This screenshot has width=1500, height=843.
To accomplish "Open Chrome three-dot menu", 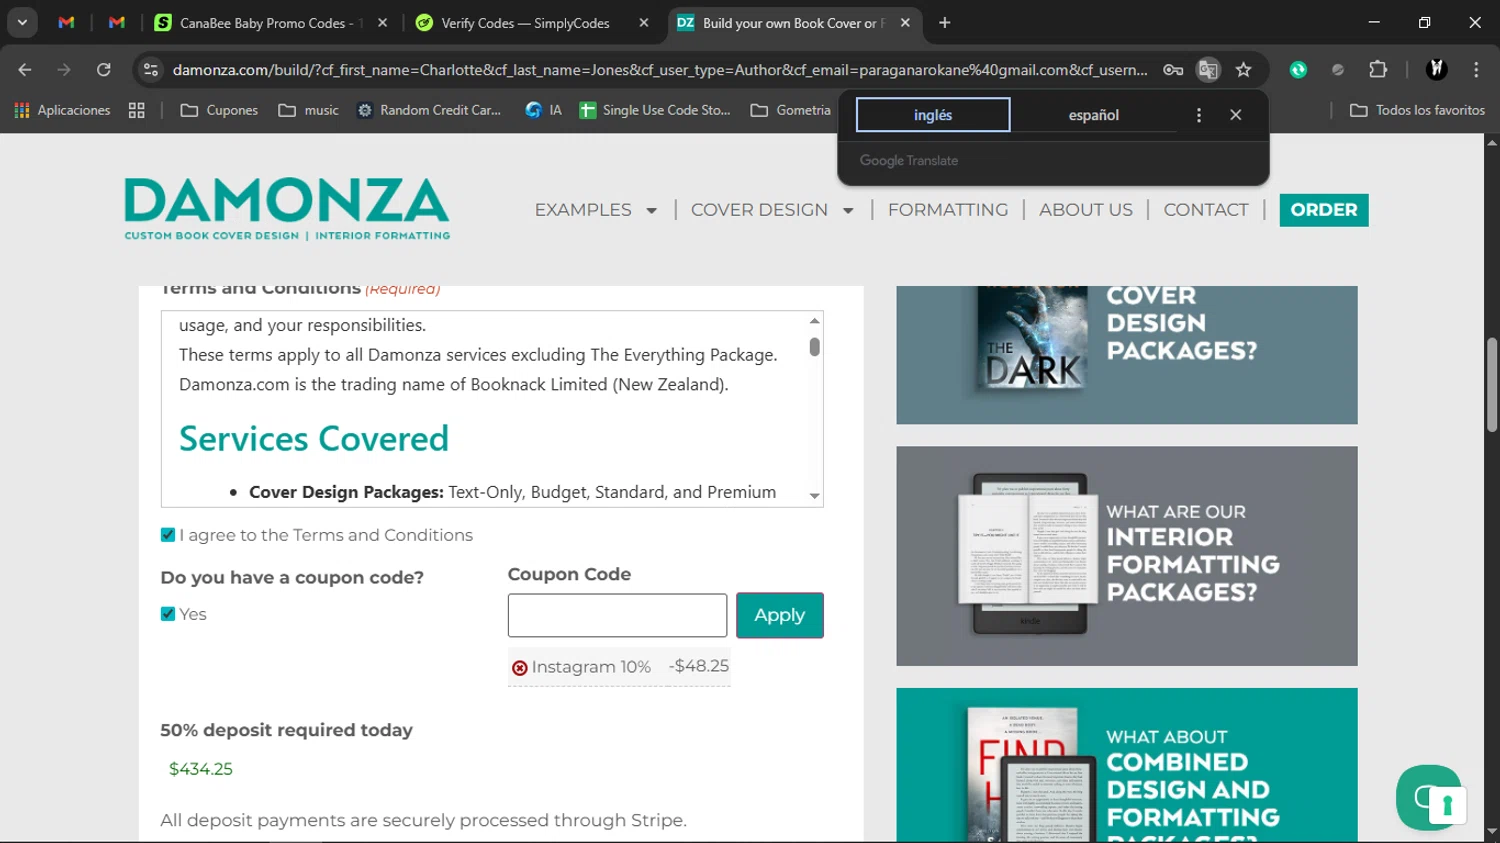I will click(x=1476, y=70).
